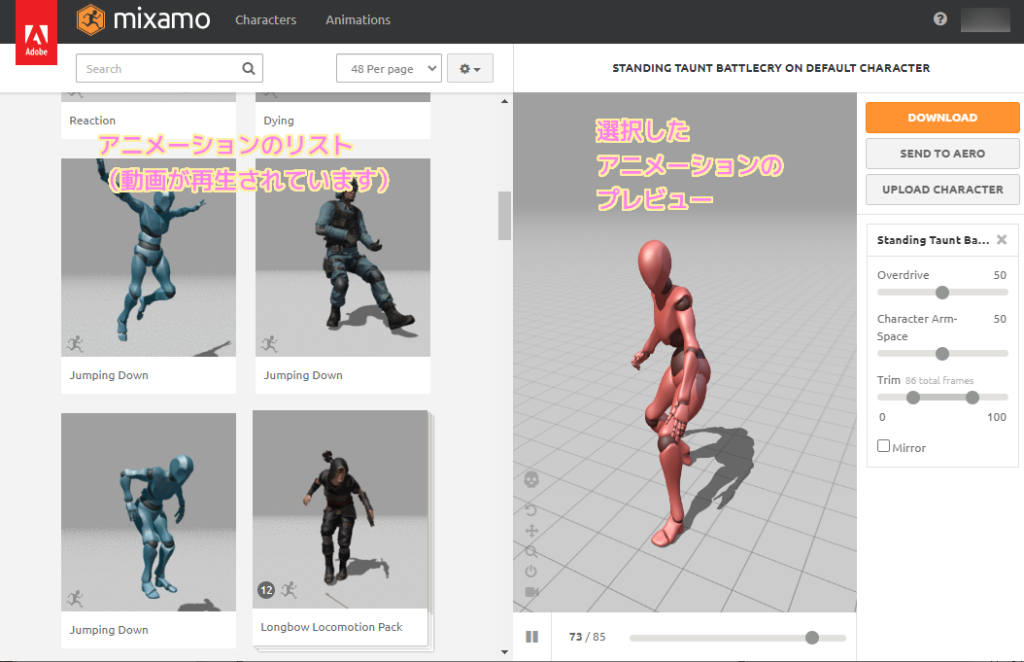Click the UPLOAD CHARACTER button

(x=941, y=189)
